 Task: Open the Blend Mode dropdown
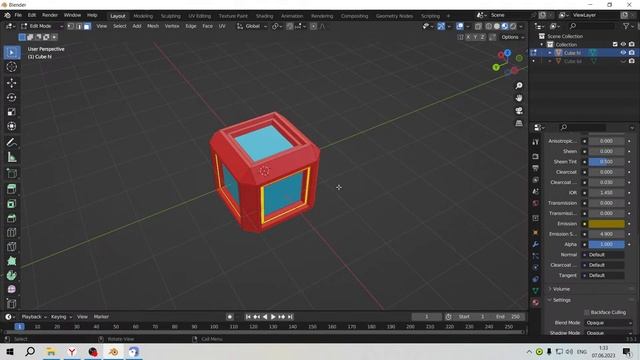click(608, 323)
